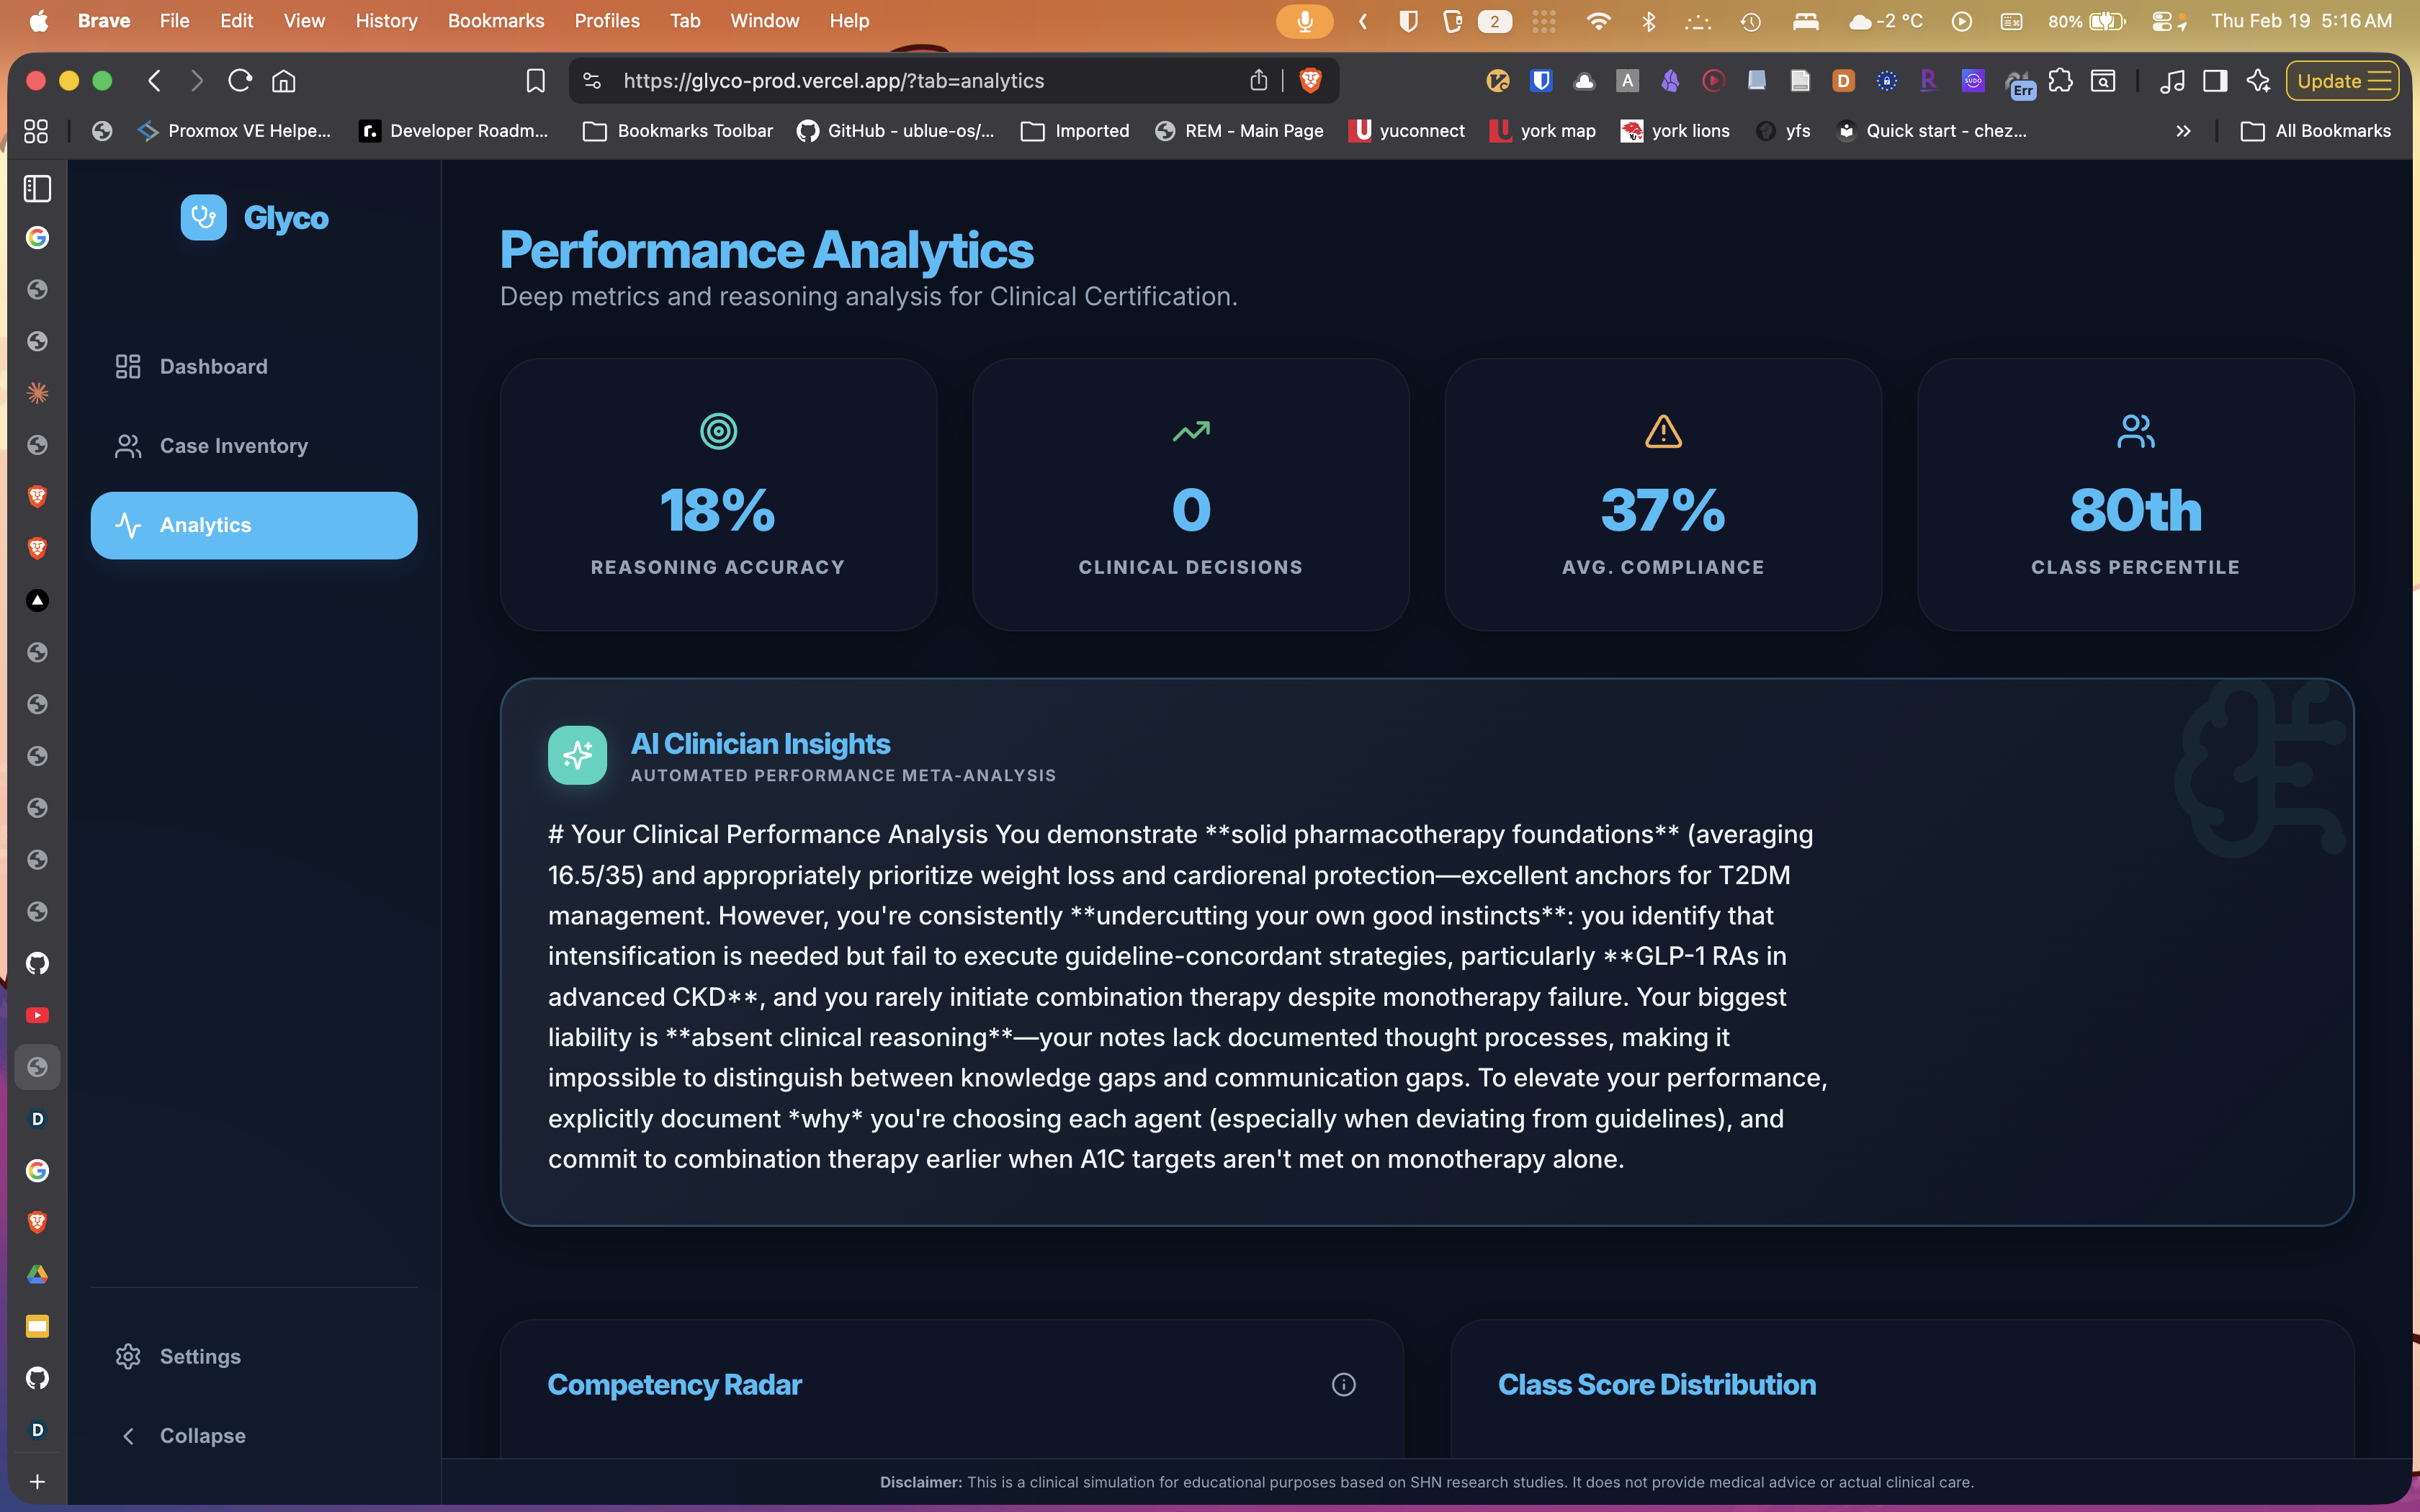Click the Brave Leo AI sparkle icon
Image resolution: width=2420 pixels, height=1512 pixels.
[x=2258, y=81]
